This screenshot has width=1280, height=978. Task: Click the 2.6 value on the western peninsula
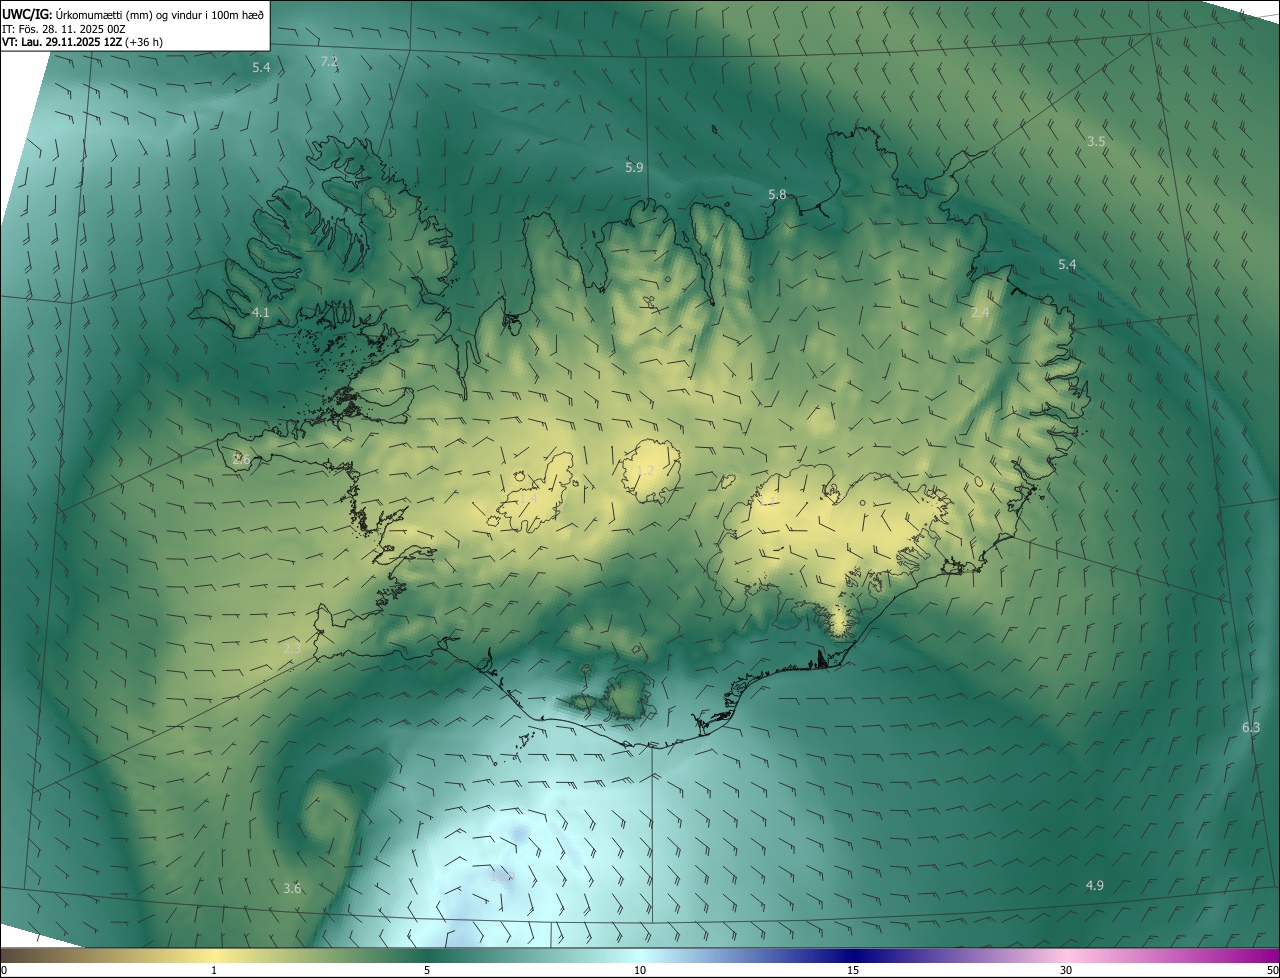coord(240,459)
